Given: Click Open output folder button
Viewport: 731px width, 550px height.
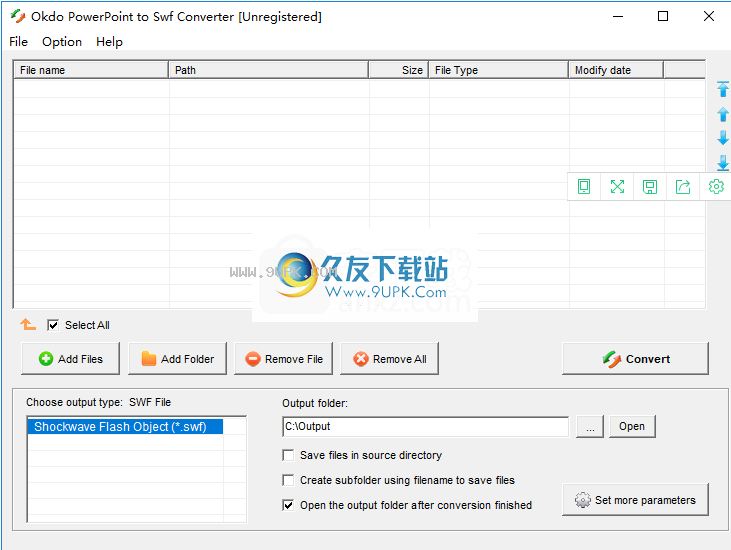Looking at the screenshot, I should click(x=632, y=426).
